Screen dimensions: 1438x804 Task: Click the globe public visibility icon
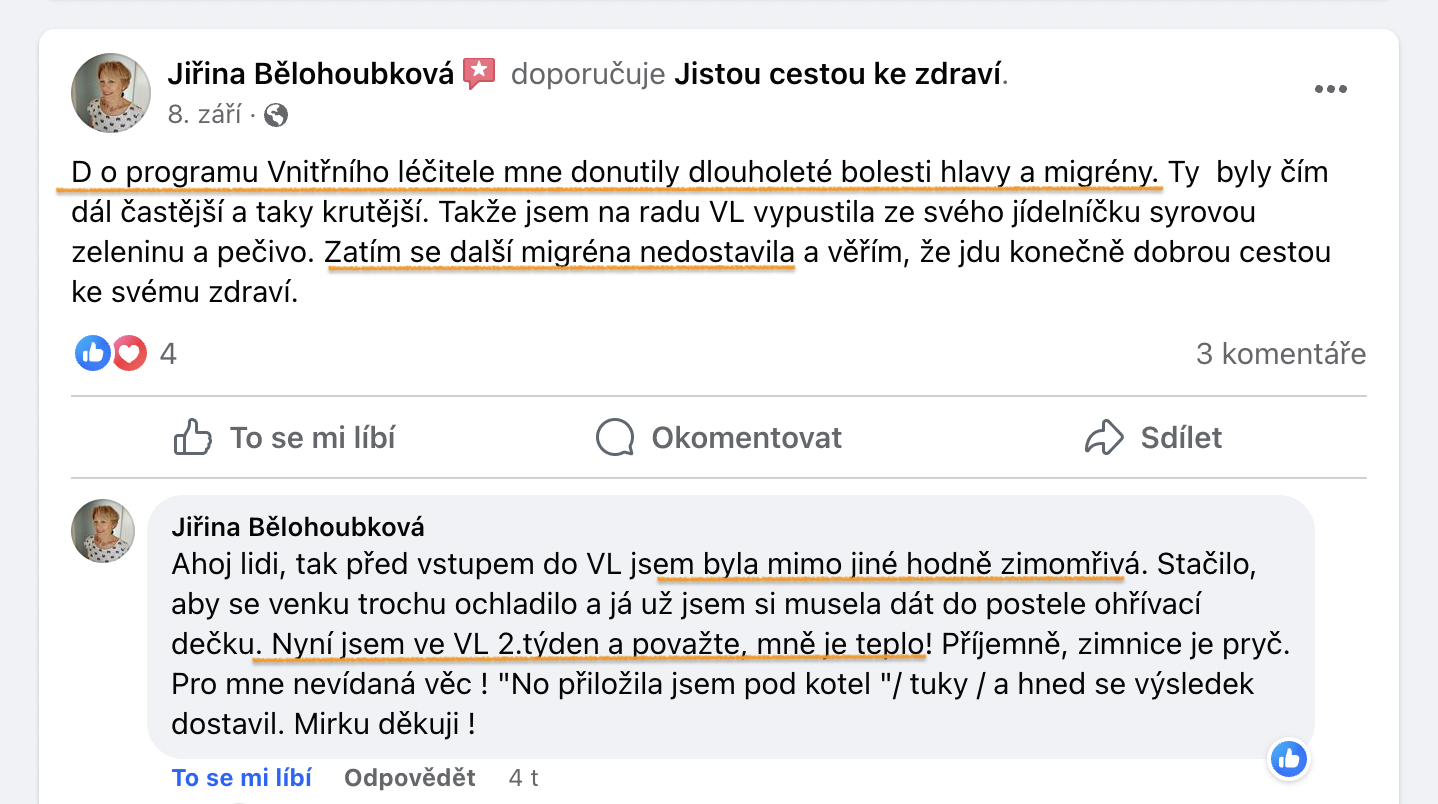tap(276, 115)
